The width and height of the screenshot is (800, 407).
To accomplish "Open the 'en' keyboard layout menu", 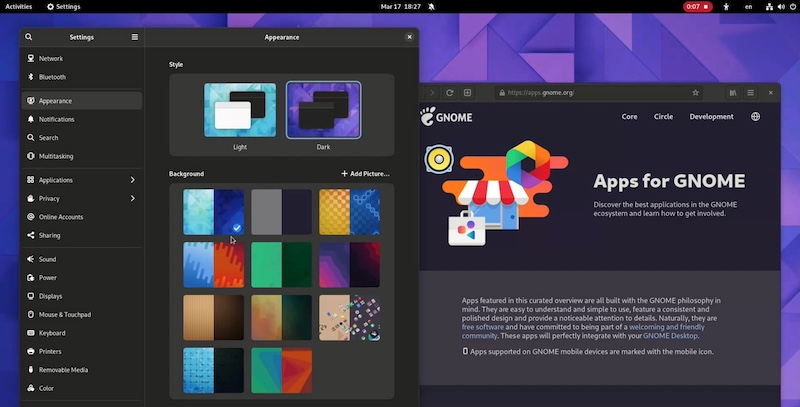I will pyautogui.click(x=748, y=7).
